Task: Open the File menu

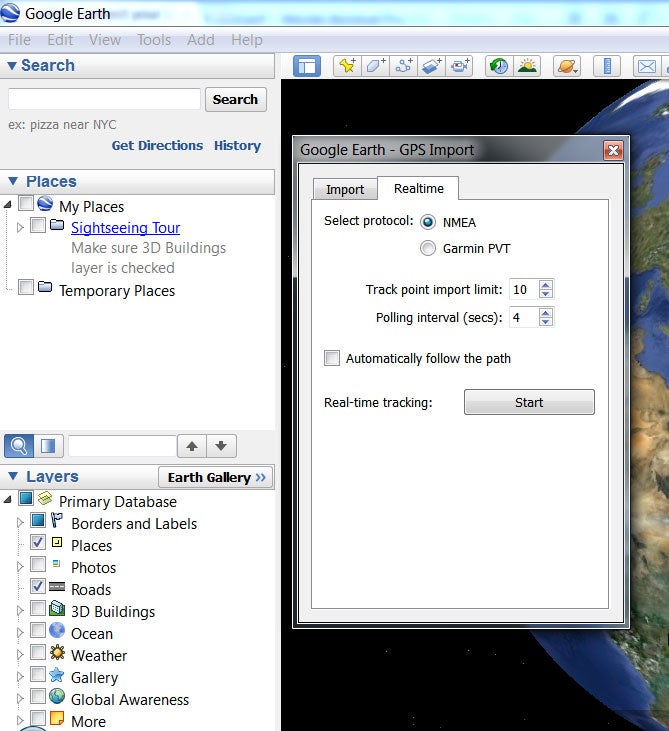Action: [19, 40]
